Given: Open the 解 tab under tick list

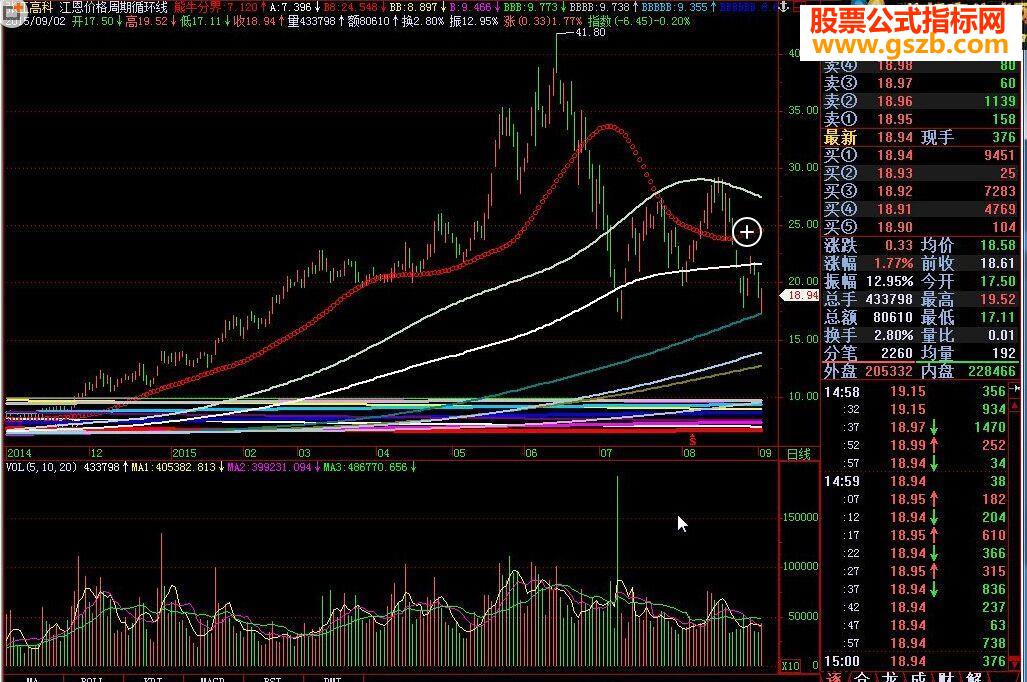Looking at the screenshot, I should coord(973,676).
